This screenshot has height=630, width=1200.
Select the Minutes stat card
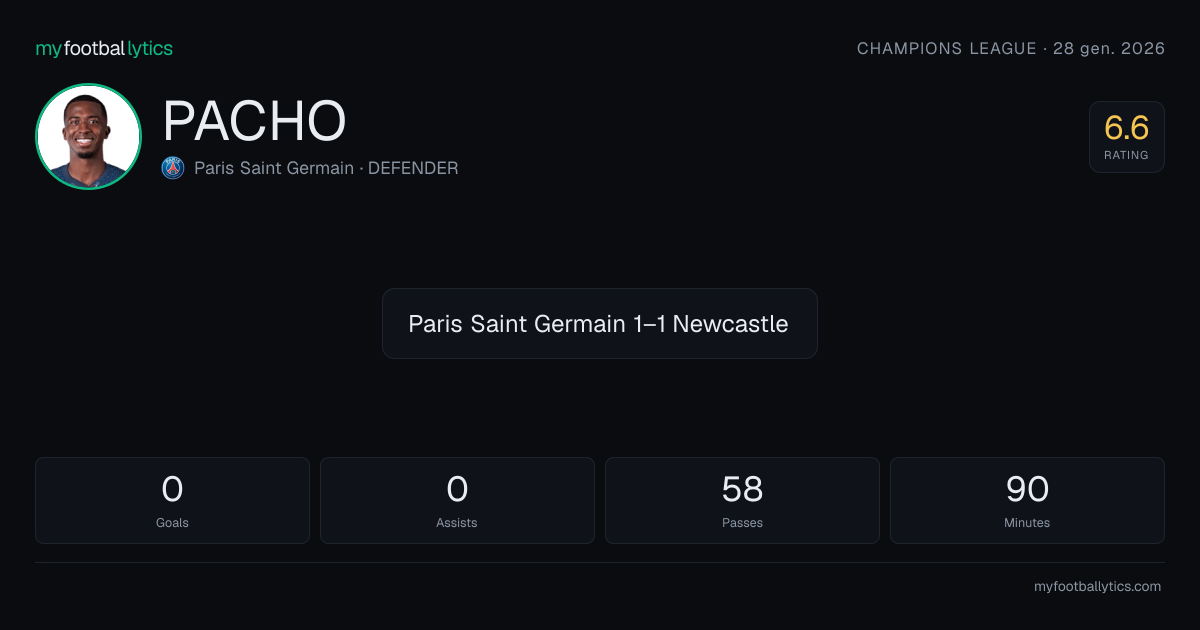tap(1027, 500)
